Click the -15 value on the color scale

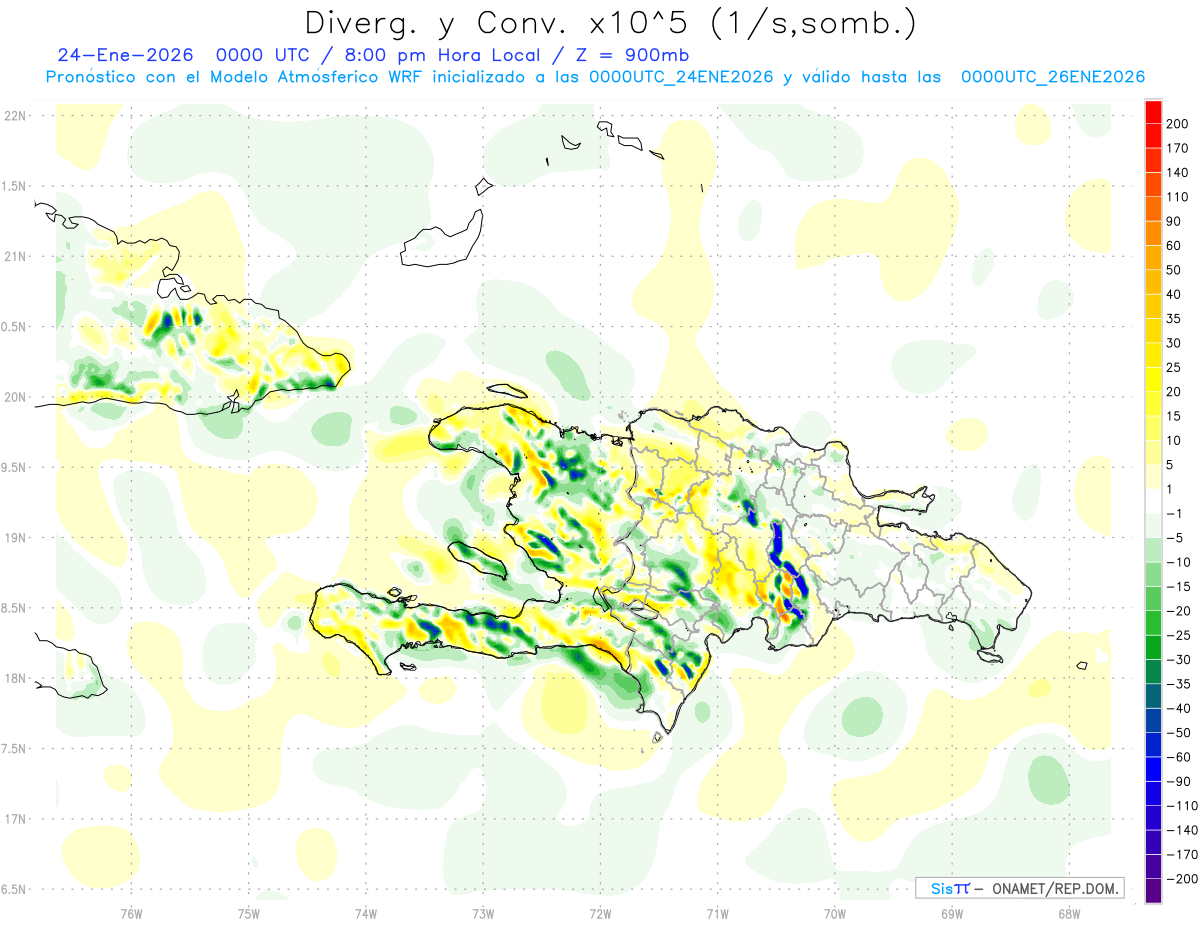tap(1177, 586)
